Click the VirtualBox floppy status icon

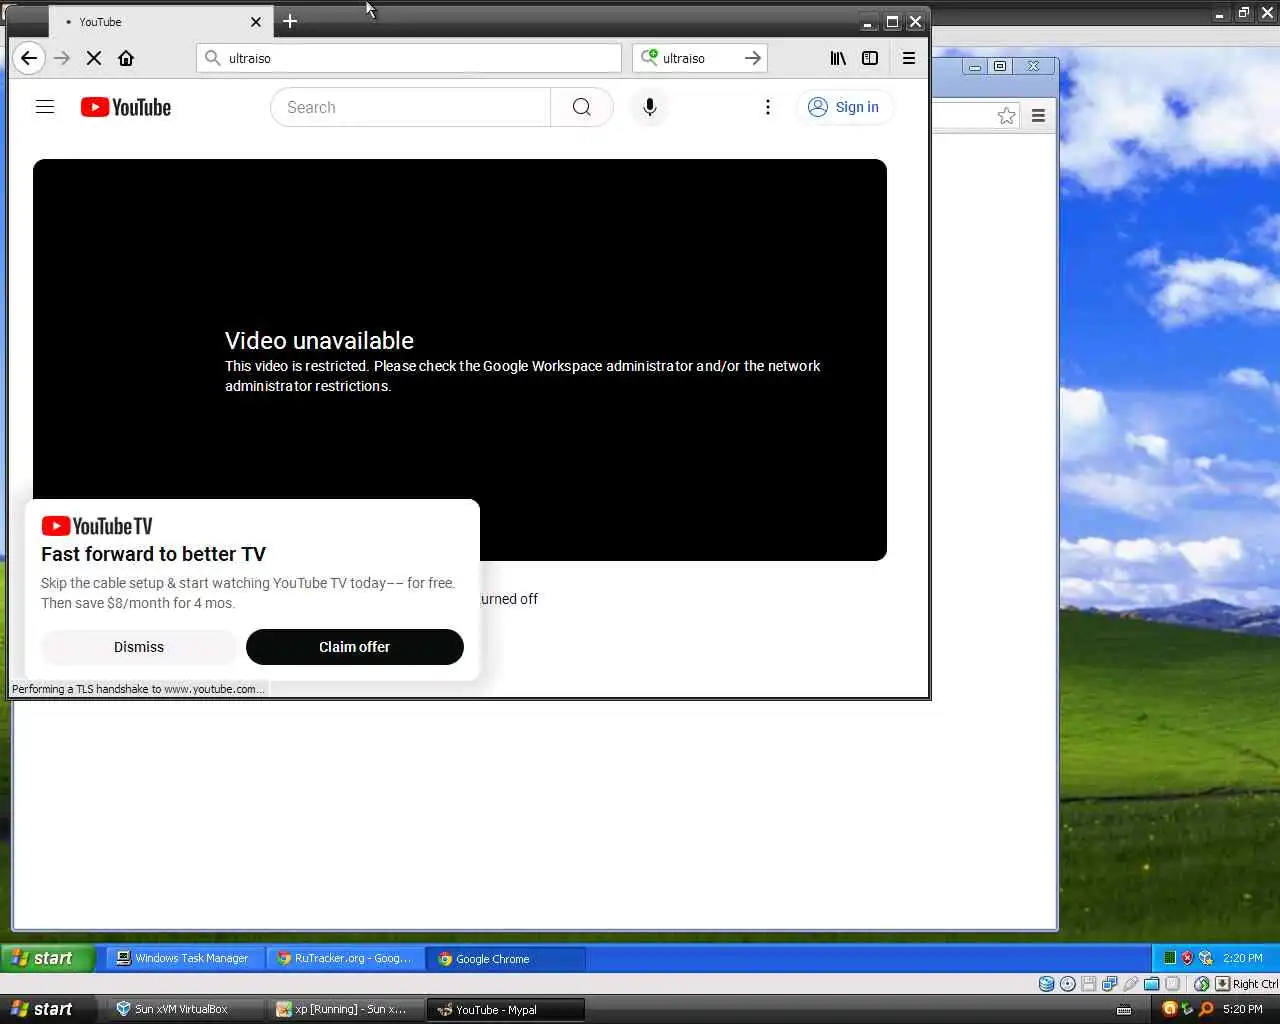click(x=1089, y=984)
